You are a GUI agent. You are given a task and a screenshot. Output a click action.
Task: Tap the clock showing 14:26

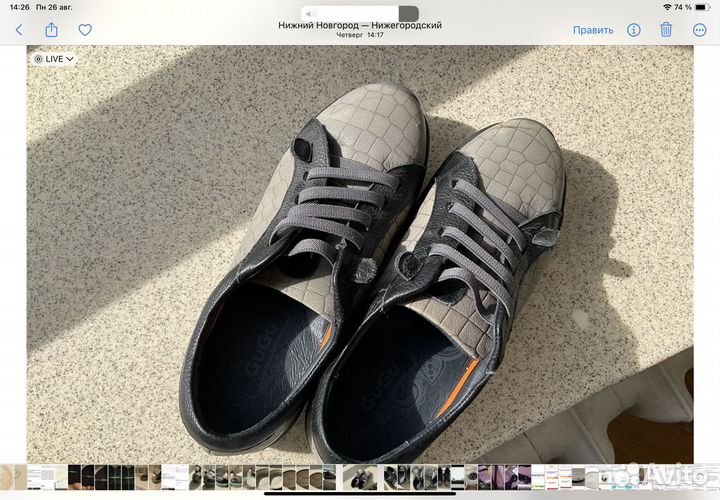tap(17, 7)
